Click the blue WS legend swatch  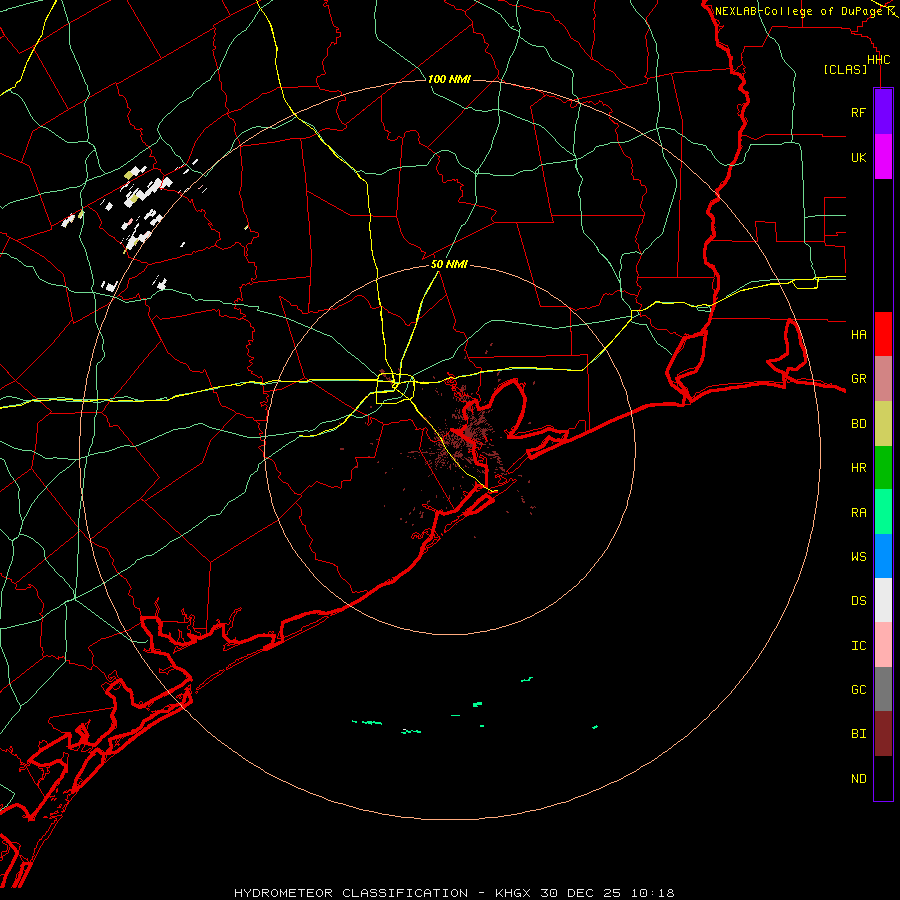[x=883, y=556]
